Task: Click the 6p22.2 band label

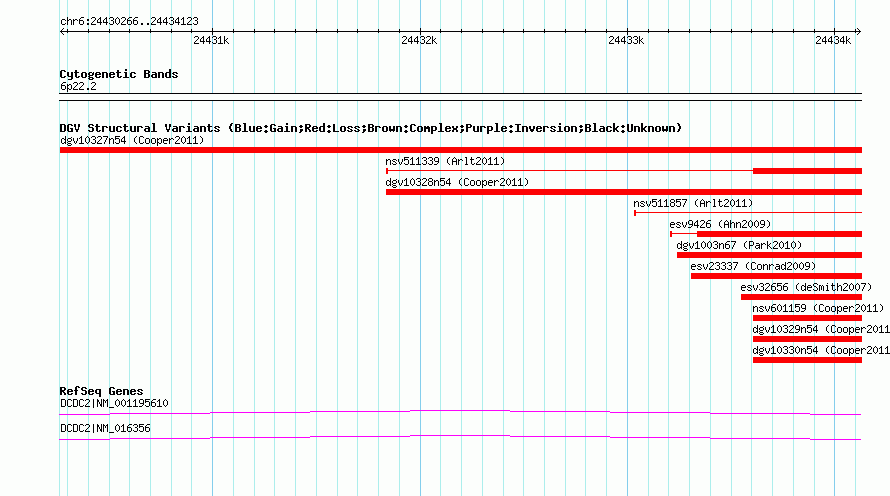Action: coord(78,87)
